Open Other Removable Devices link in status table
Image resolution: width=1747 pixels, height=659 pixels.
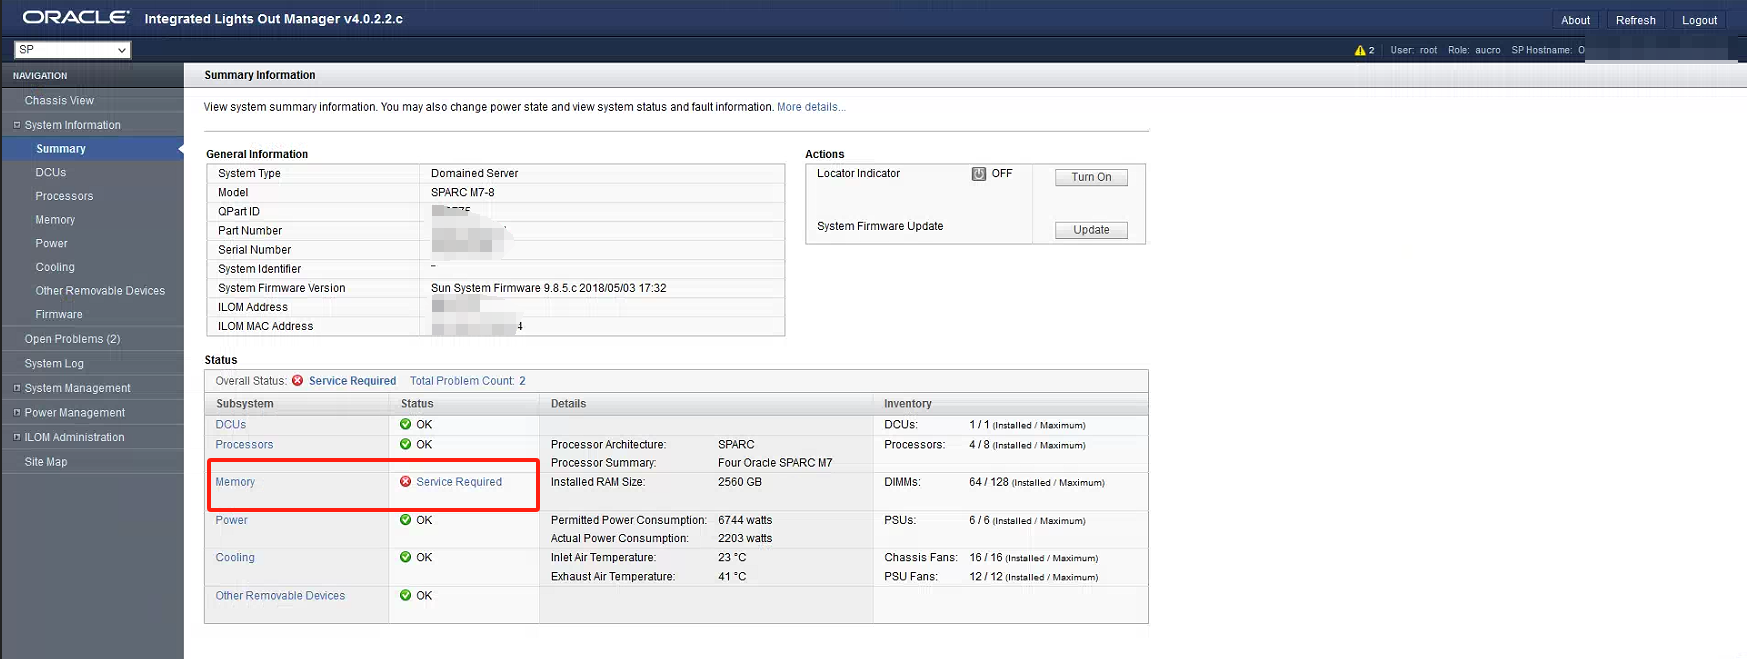[x=280, y=595]
